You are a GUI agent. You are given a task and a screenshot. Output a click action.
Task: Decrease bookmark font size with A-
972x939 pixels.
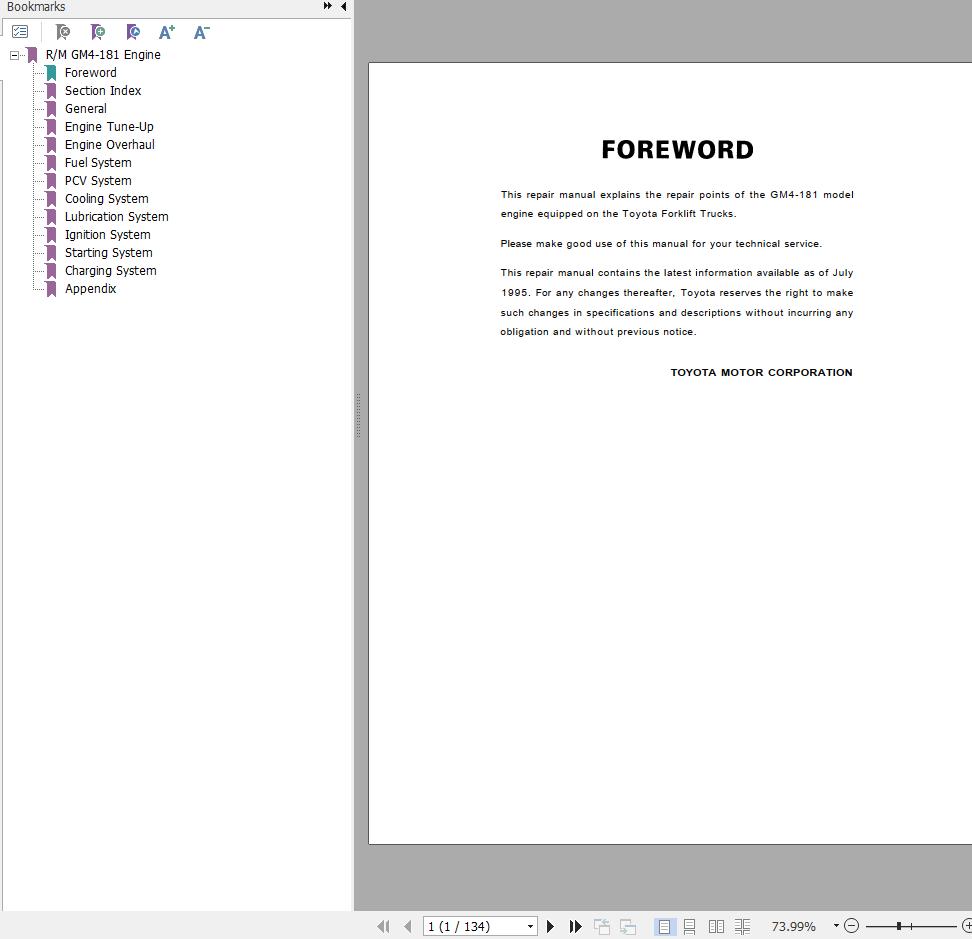tap(201, 32)
